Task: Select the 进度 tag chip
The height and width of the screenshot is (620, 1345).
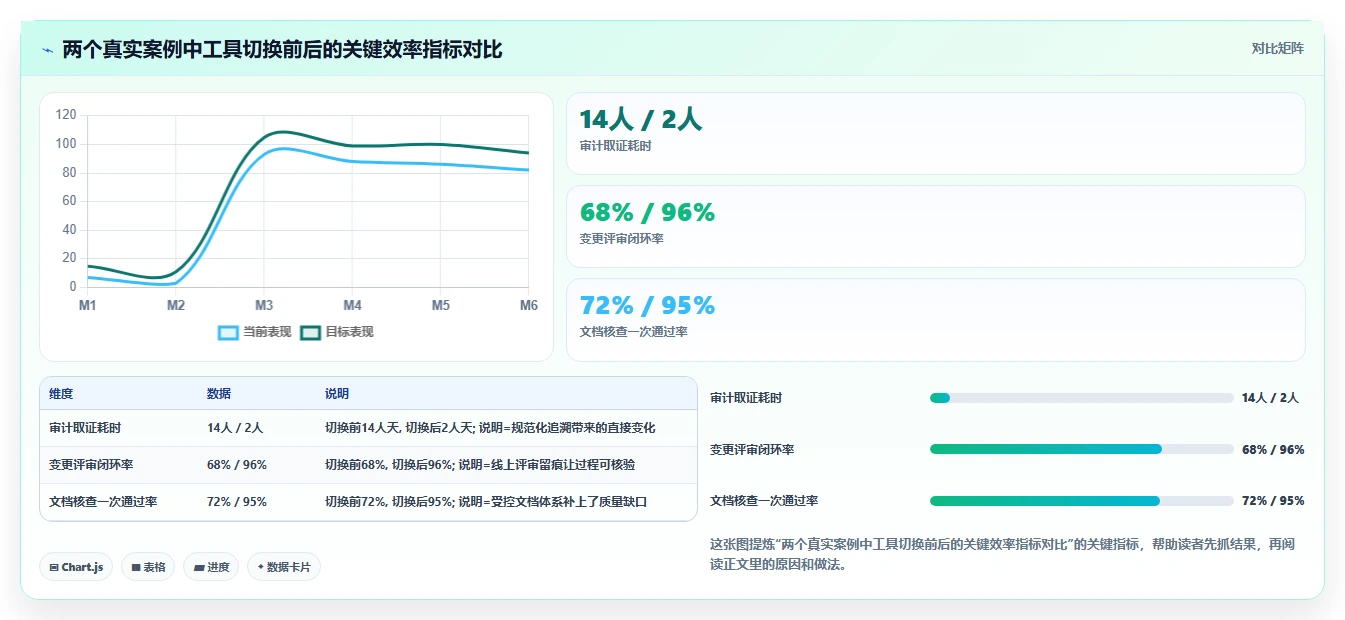Action: point(211,567)
